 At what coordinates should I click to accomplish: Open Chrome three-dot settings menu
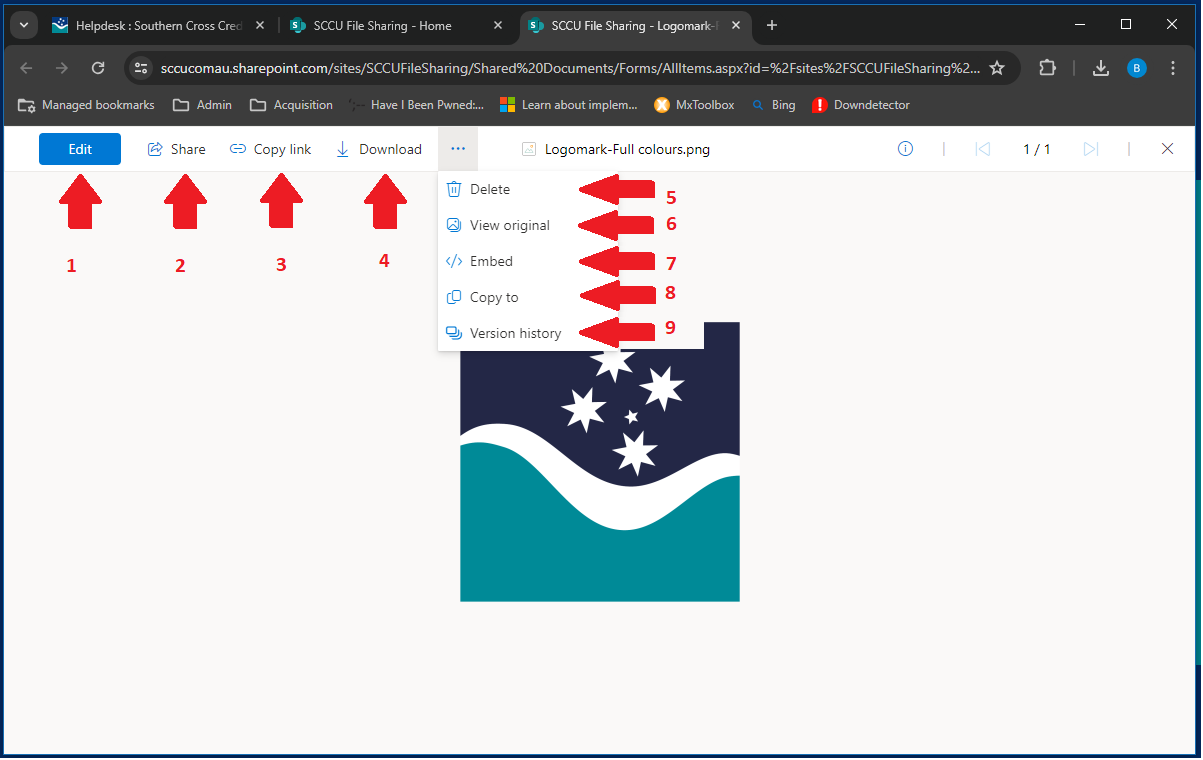1173,68
